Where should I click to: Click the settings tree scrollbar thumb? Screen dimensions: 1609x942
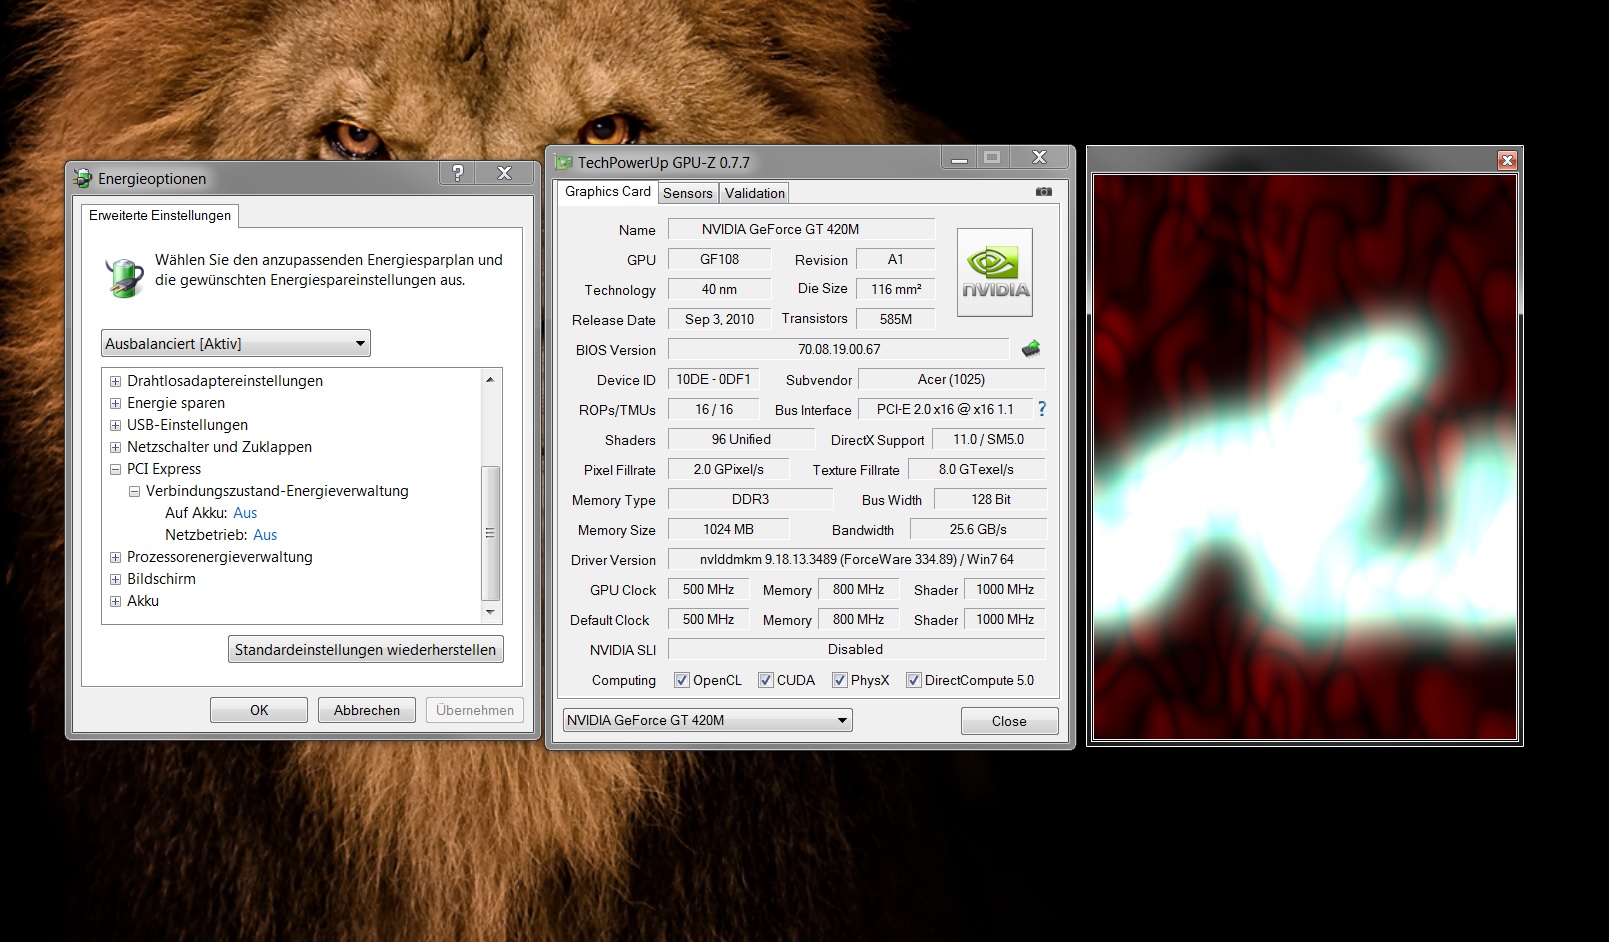tap(490, 533)
